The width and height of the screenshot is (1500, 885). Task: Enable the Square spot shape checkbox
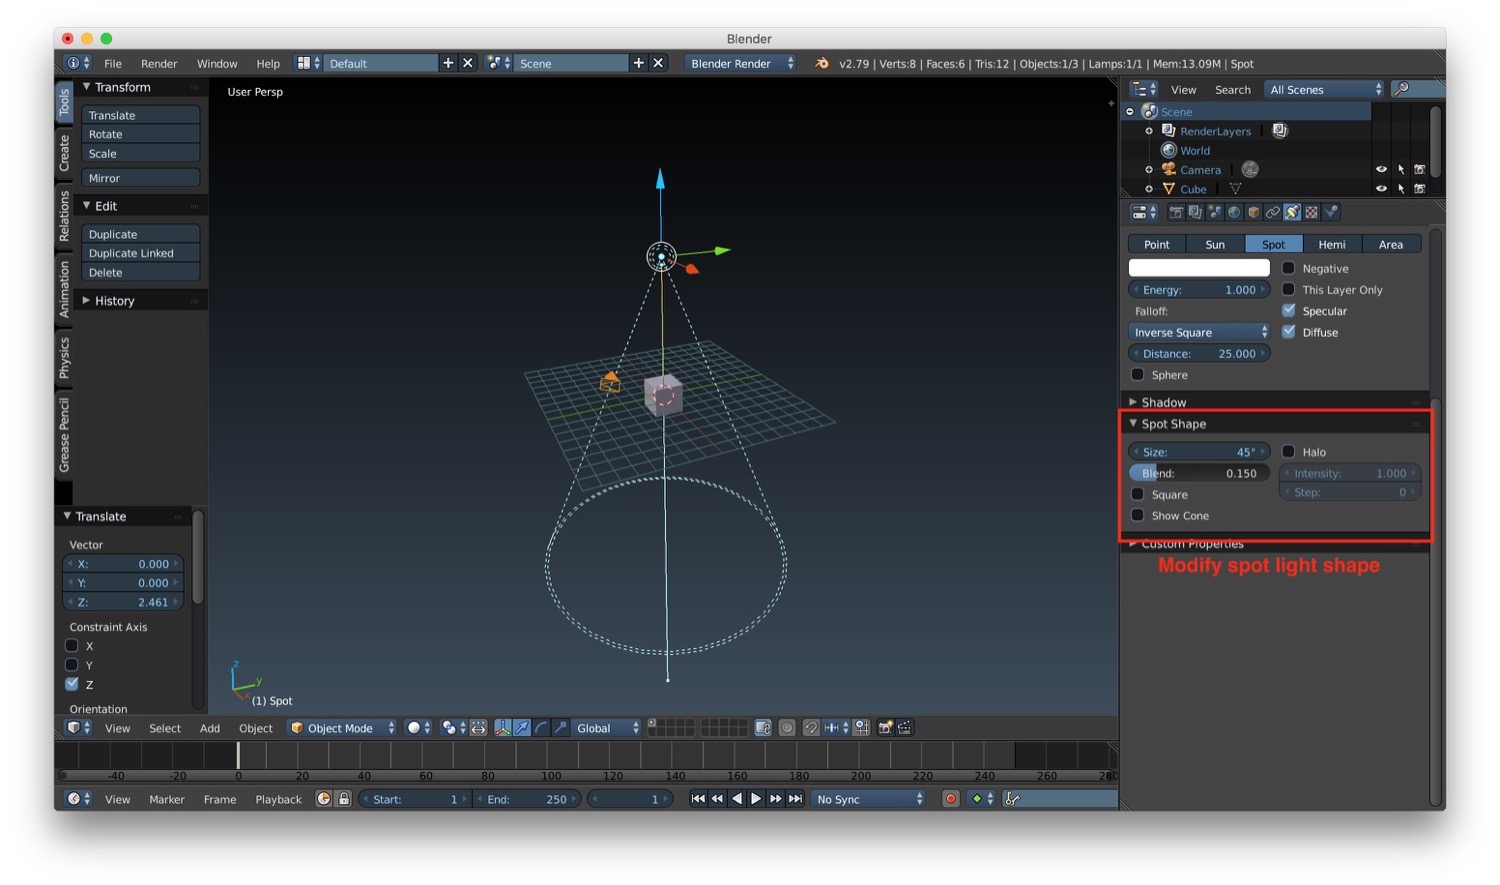point(1137,494)
